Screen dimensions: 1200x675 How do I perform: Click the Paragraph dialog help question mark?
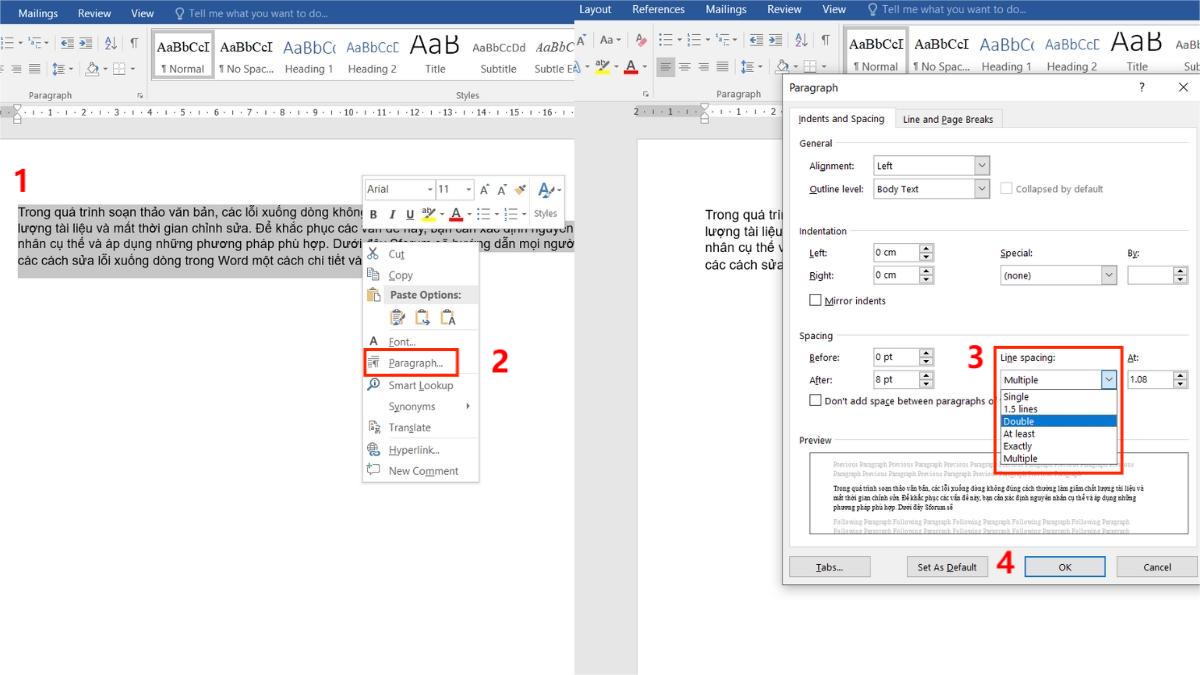1142,88
